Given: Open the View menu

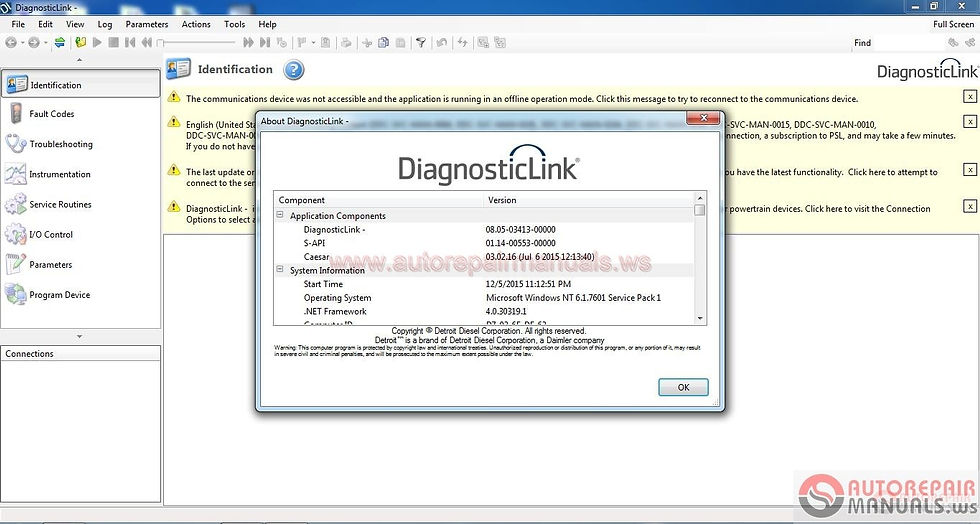Looking at the screenshot, I should 75,24.
